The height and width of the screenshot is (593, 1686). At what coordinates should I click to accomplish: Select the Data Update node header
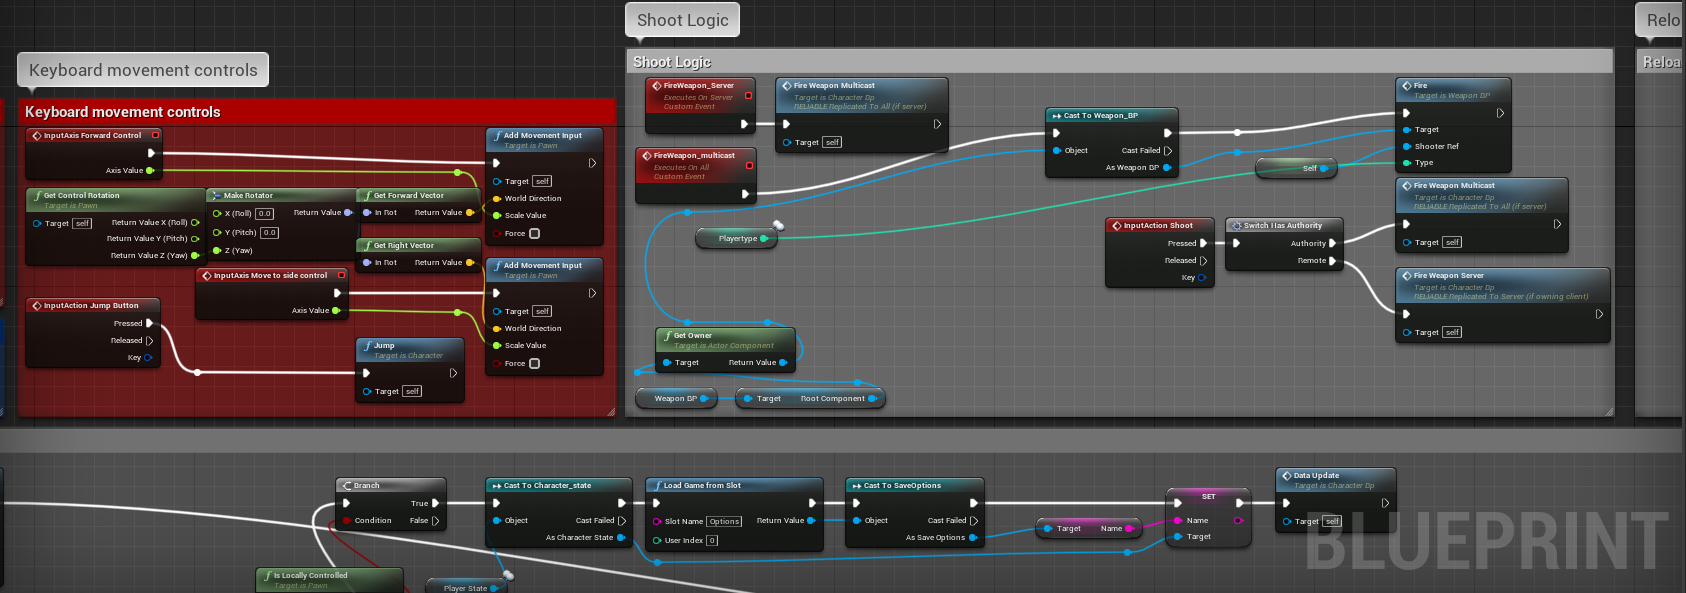[1335, 480]
